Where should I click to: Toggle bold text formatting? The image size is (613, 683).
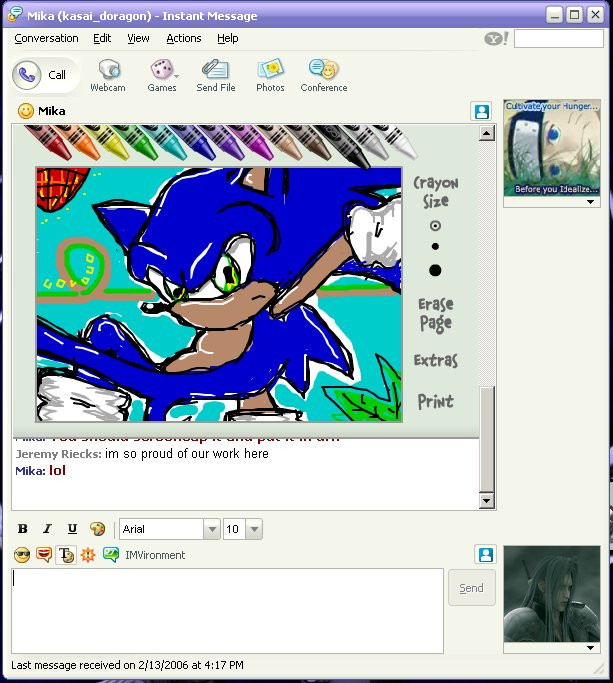(23, 529)
